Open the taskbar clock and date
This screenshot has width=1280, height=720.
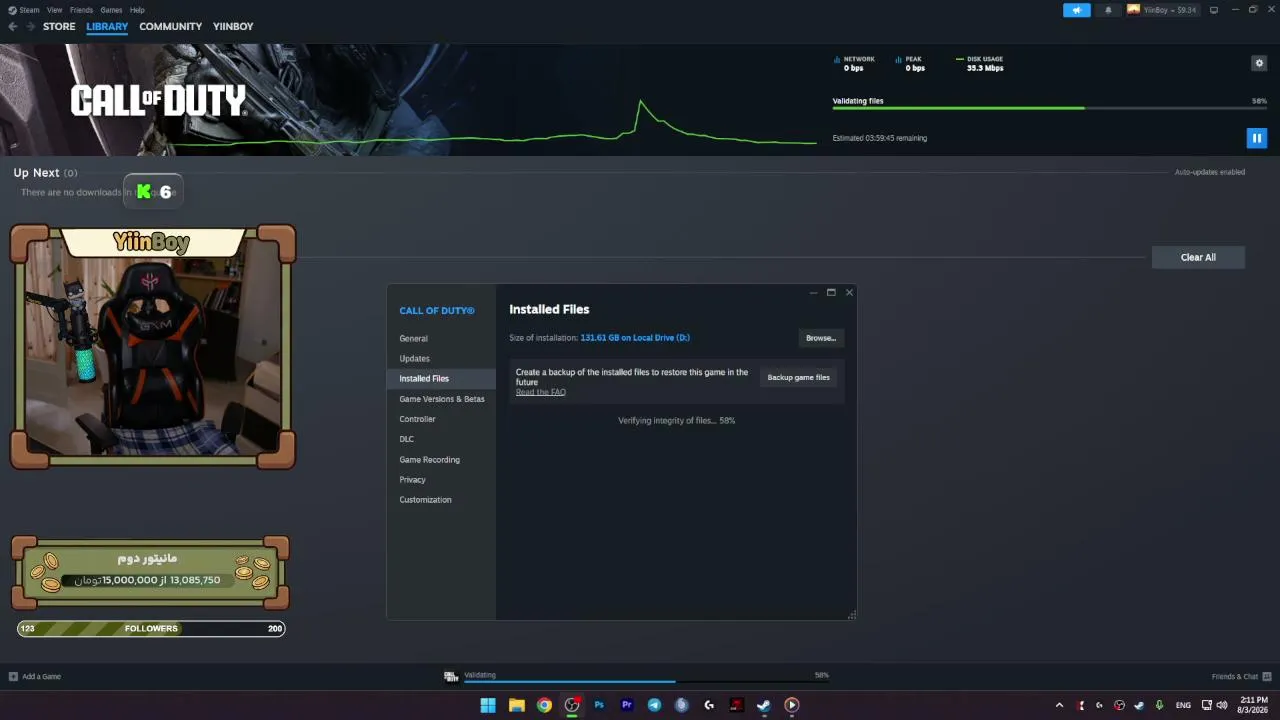[1253, 705]
